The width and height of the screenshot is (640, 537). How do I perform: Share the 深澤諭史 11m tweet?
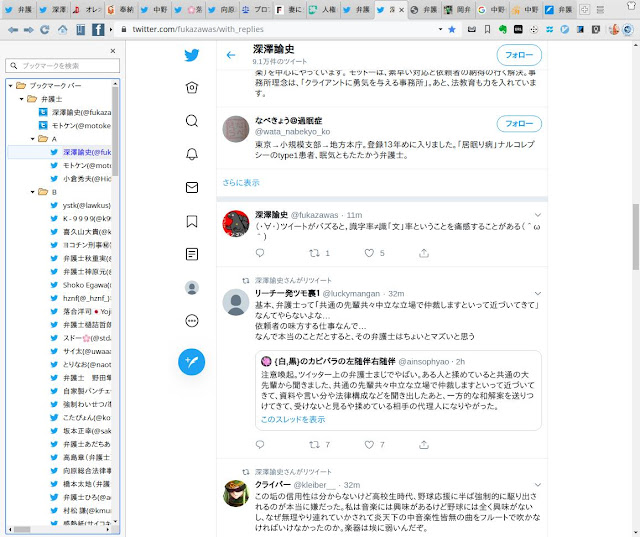[424, 253]
